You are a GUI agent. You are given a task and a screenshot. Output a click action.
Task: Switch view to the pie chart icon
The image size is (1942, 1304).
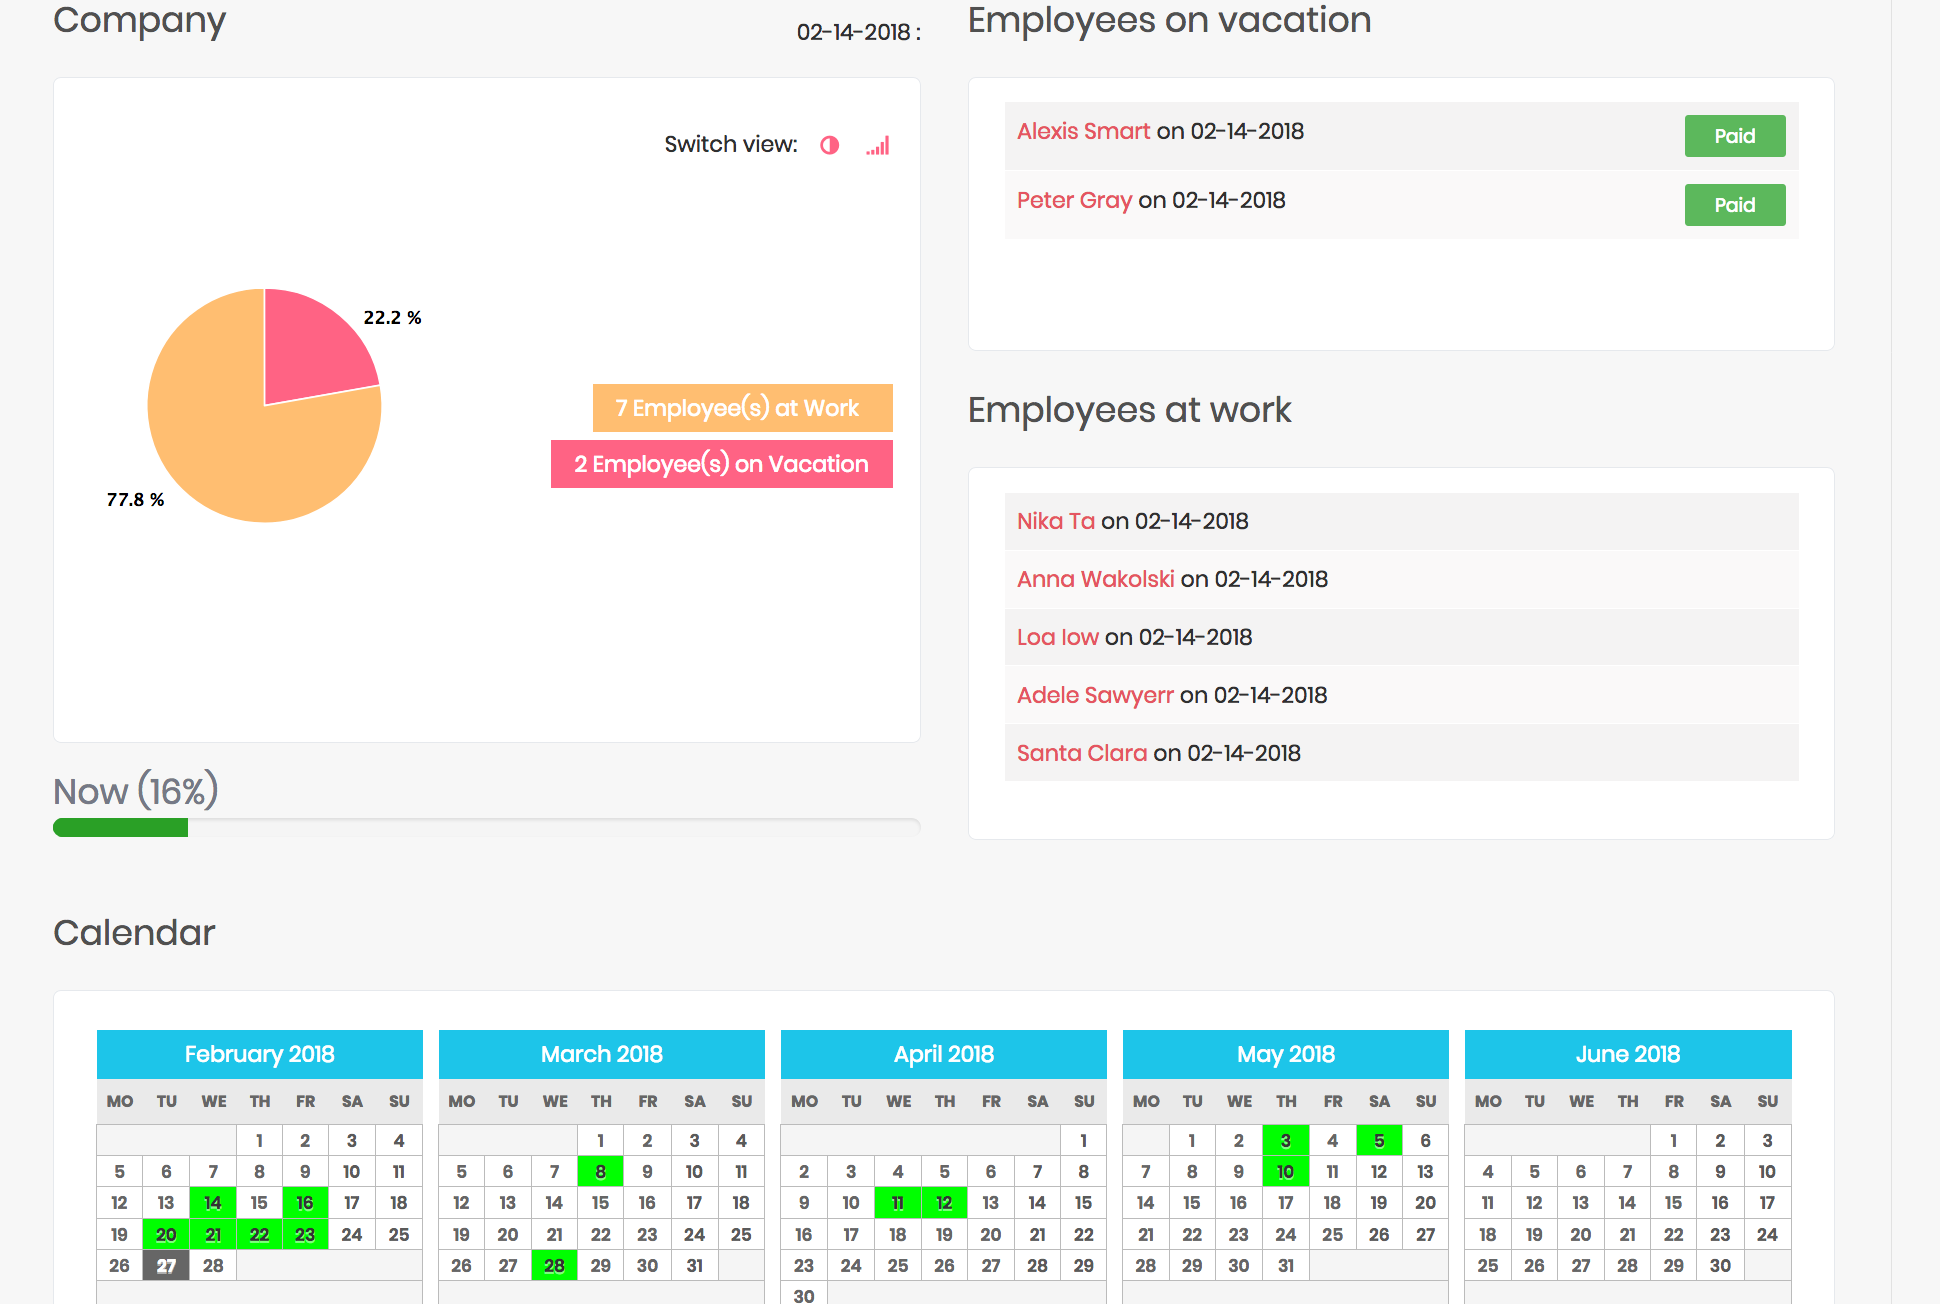[829, 145]
